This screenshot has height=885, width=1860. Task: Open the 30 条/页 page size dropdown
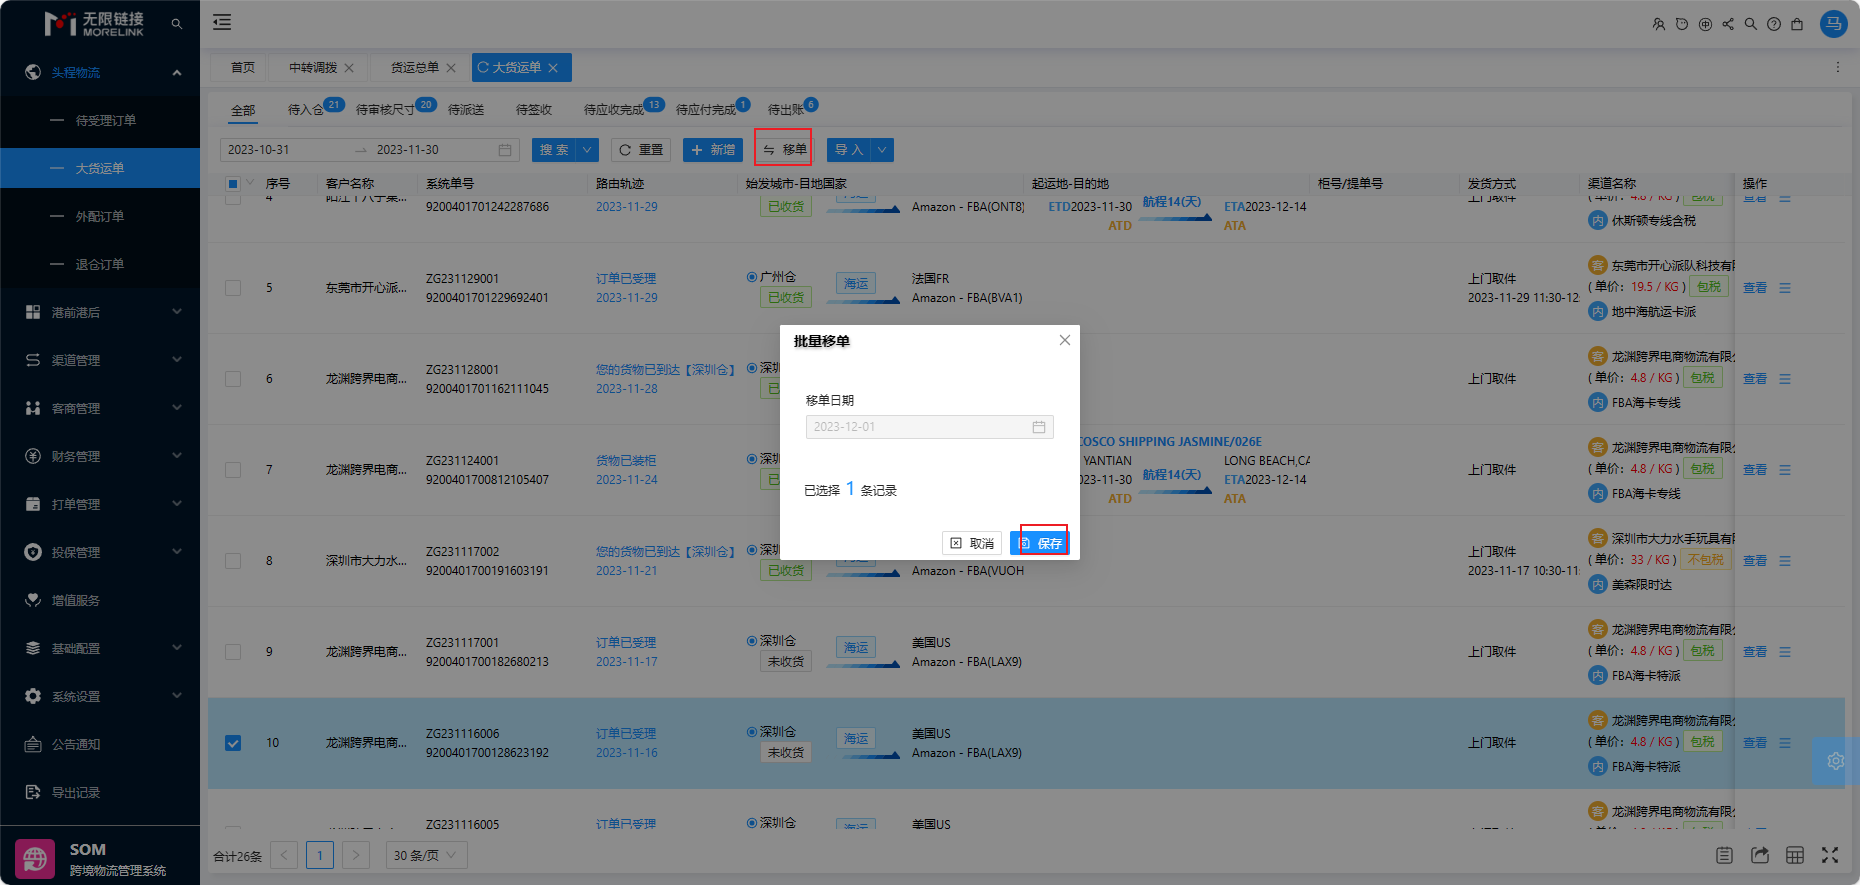425,856
